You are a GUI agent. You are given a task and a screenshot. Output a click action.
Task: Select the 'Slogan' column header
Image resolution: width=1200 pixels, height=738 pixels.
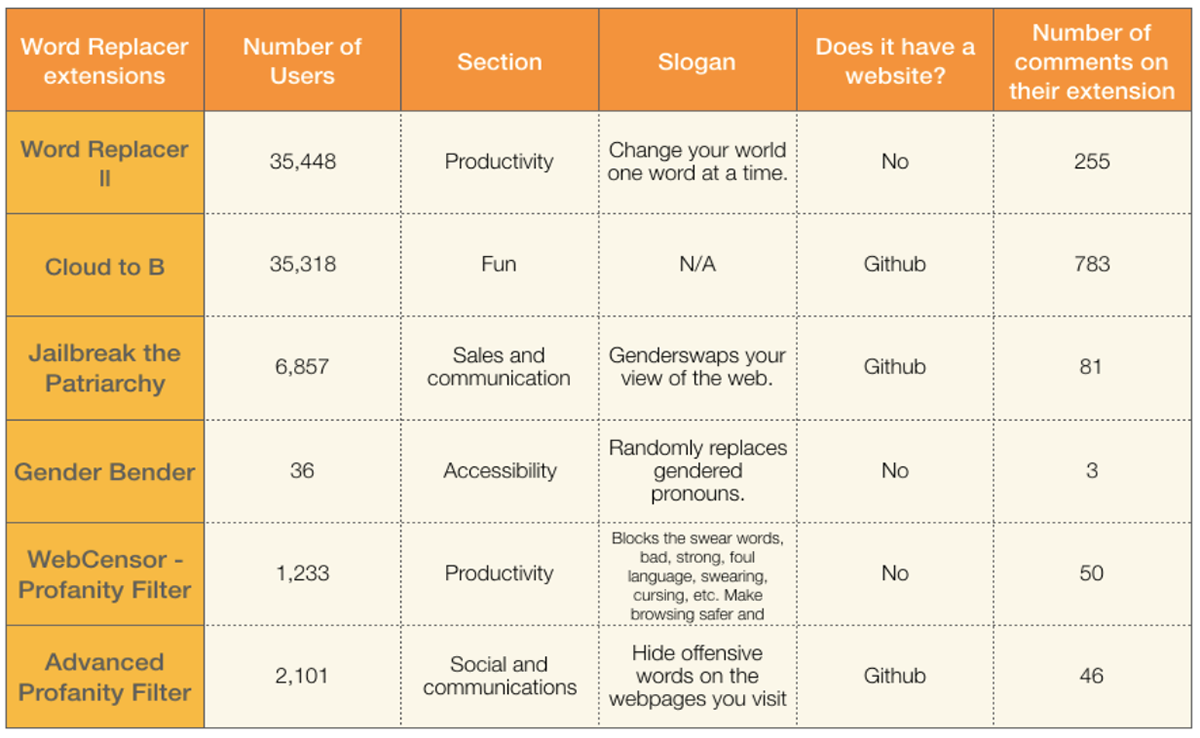point(697,60)
